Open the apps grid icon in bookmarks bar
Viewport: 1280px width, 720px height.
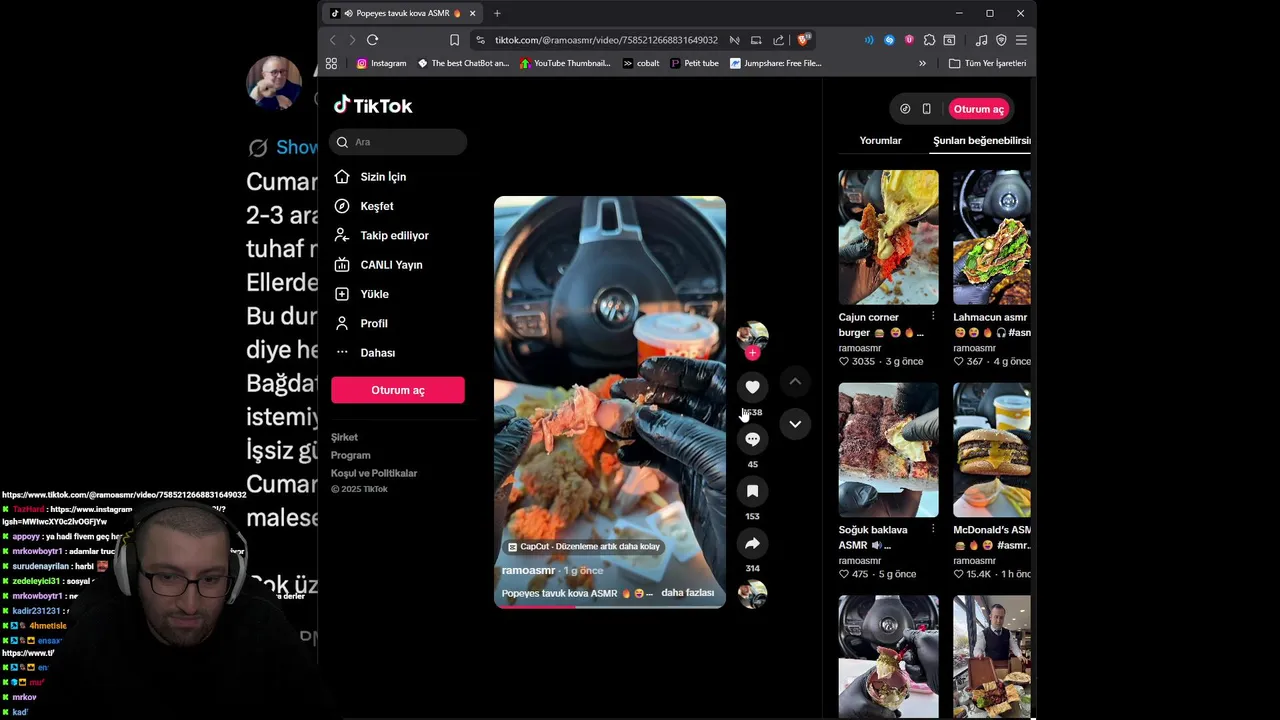coord(331,63)
